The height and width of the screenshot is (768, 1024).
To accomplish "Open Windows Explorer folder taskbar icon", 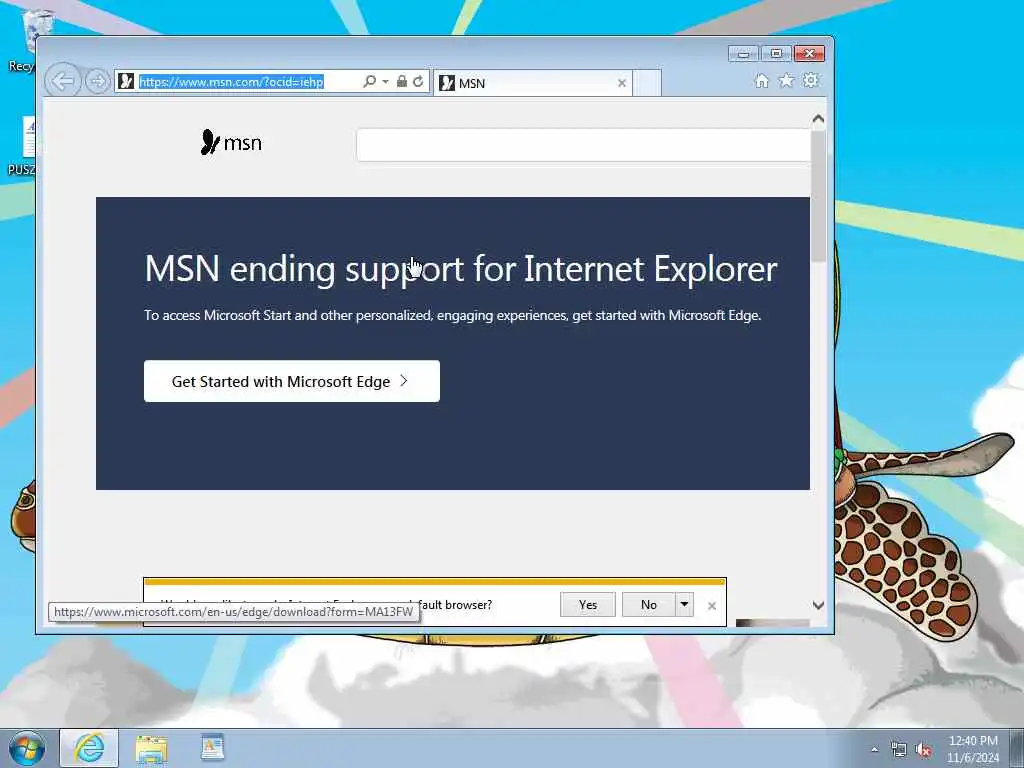I will [152, 748].
